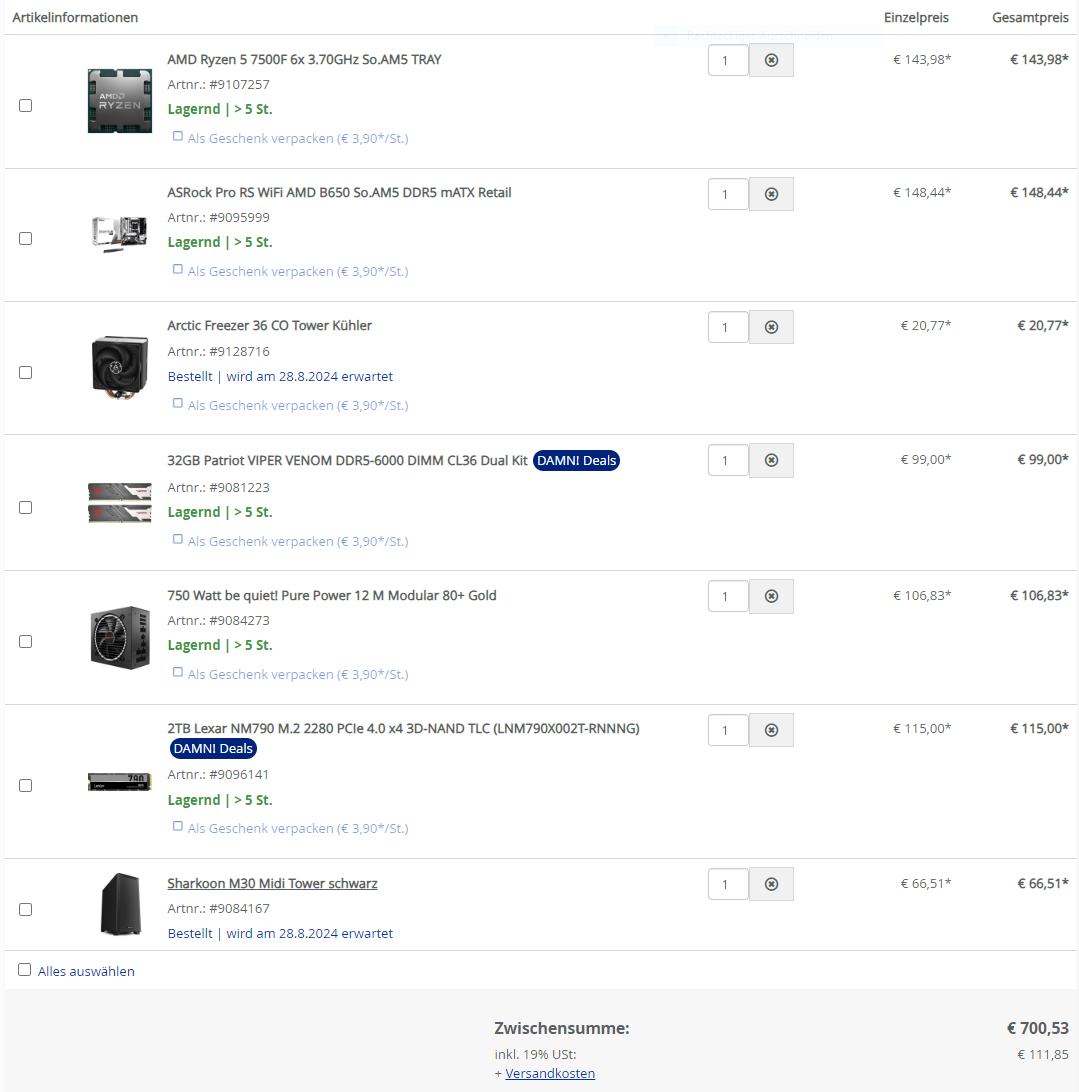Screen dimensions: 1079x1092
Task: Open the Sharkoon M30 Midi Tower link
Action: pos(272,884)
